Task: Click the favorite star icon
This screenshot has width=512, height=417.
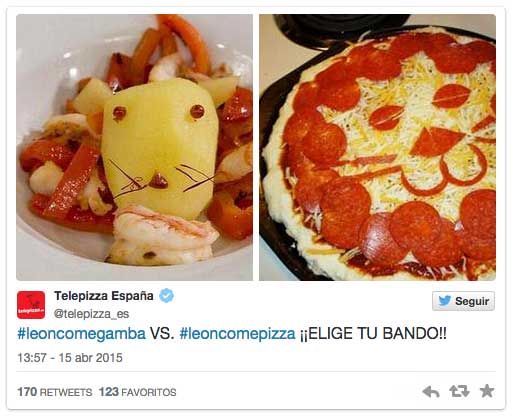Action: [x=487, y=391]
